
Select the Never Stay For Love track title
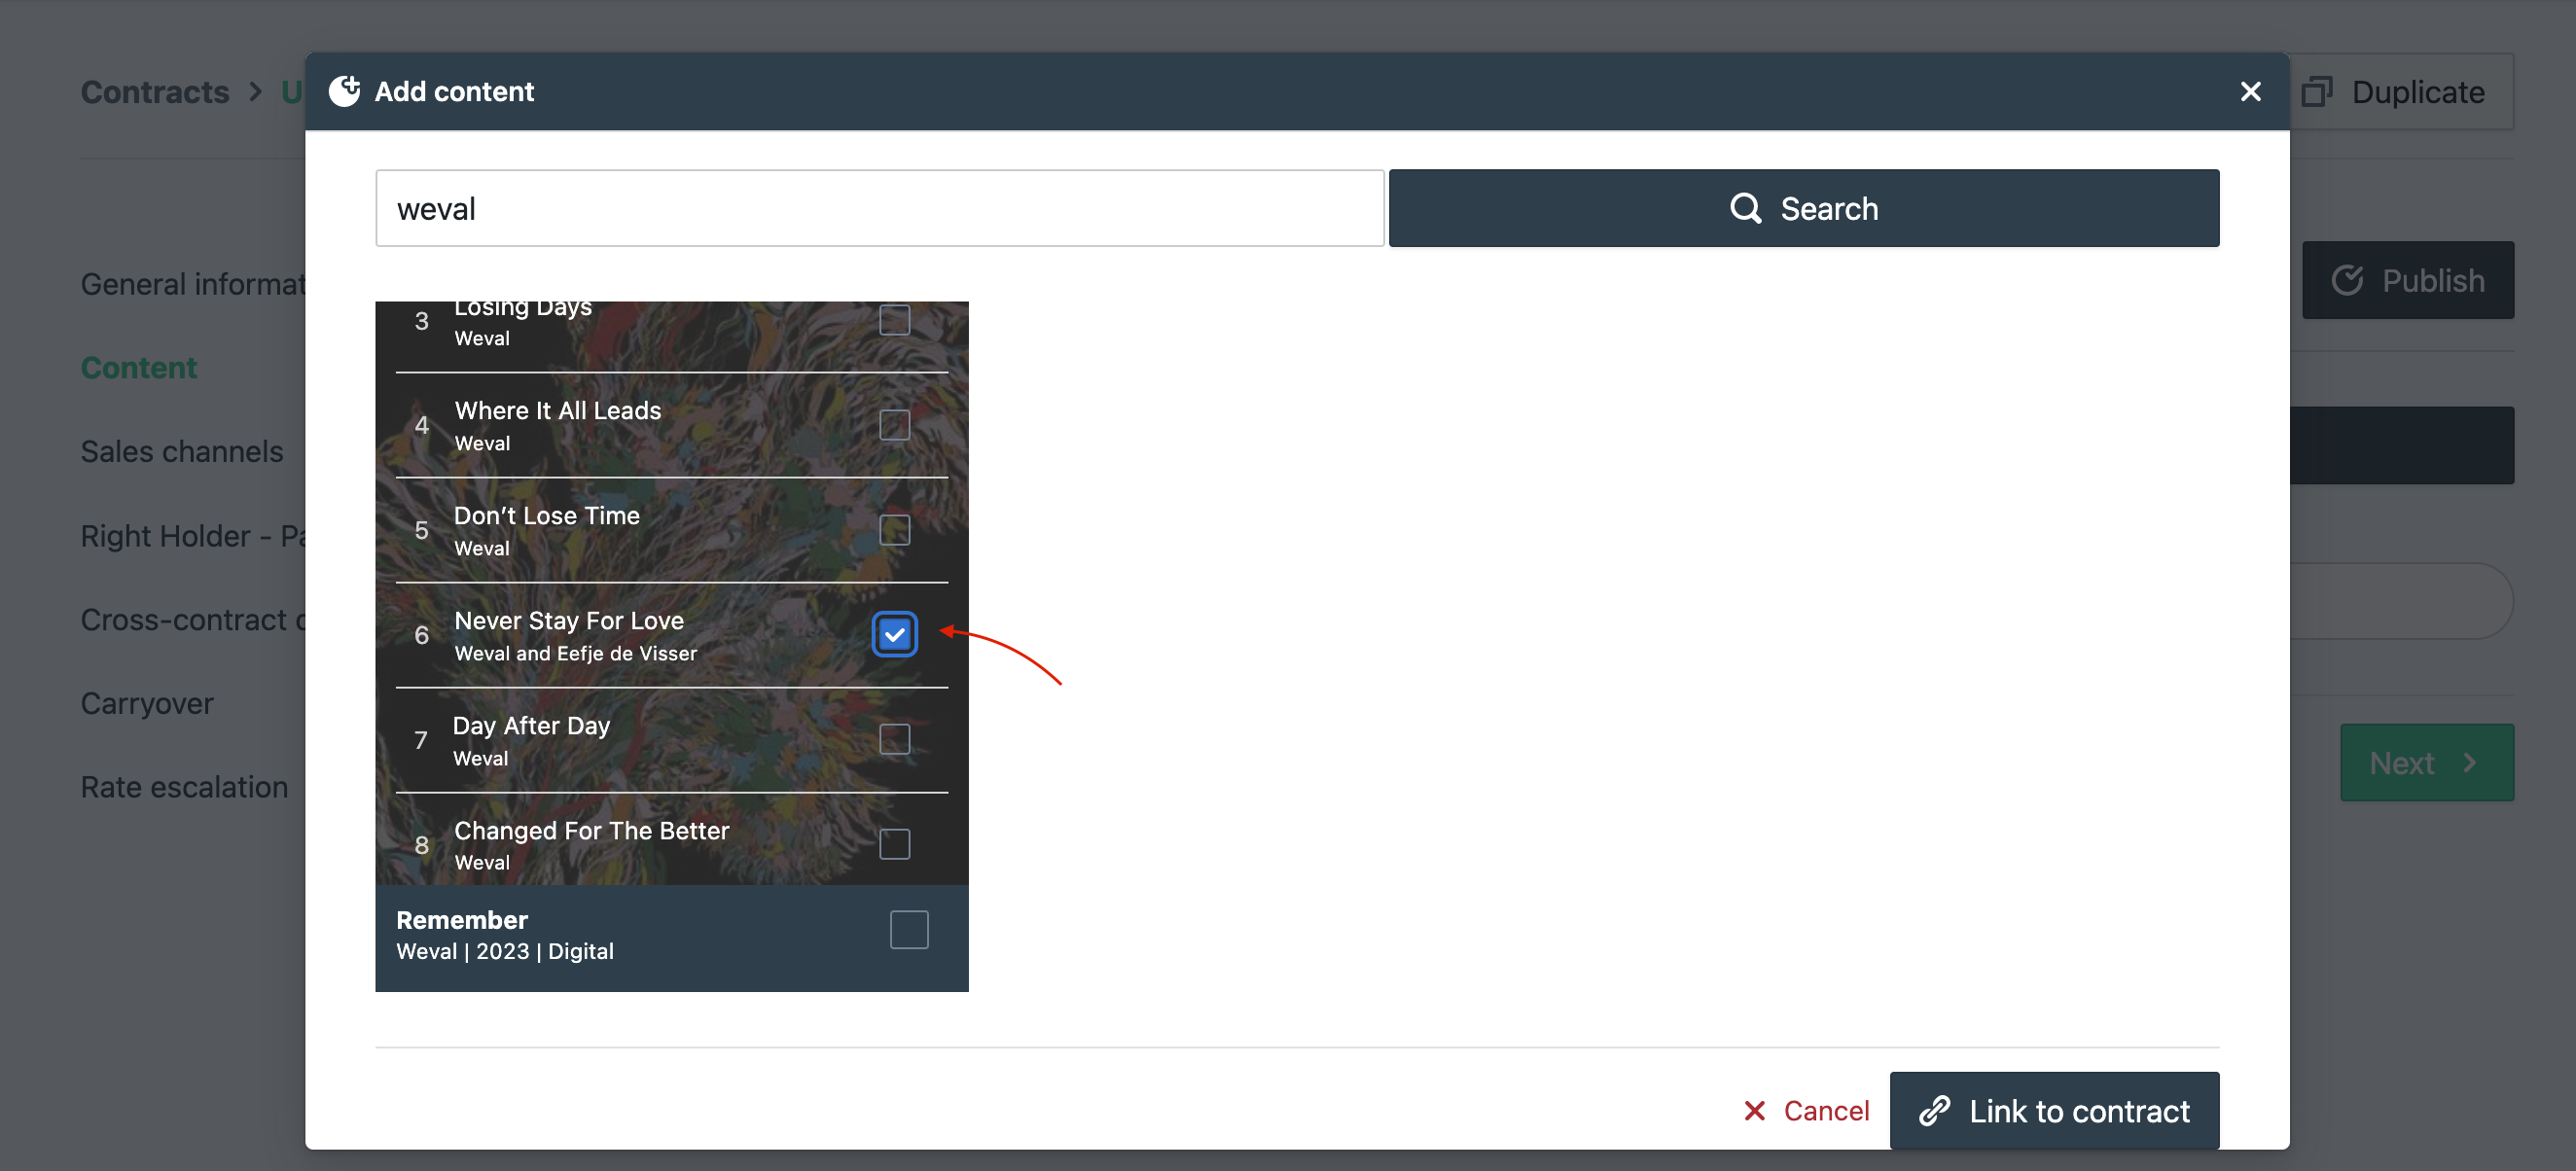click(x=569, y=621)
